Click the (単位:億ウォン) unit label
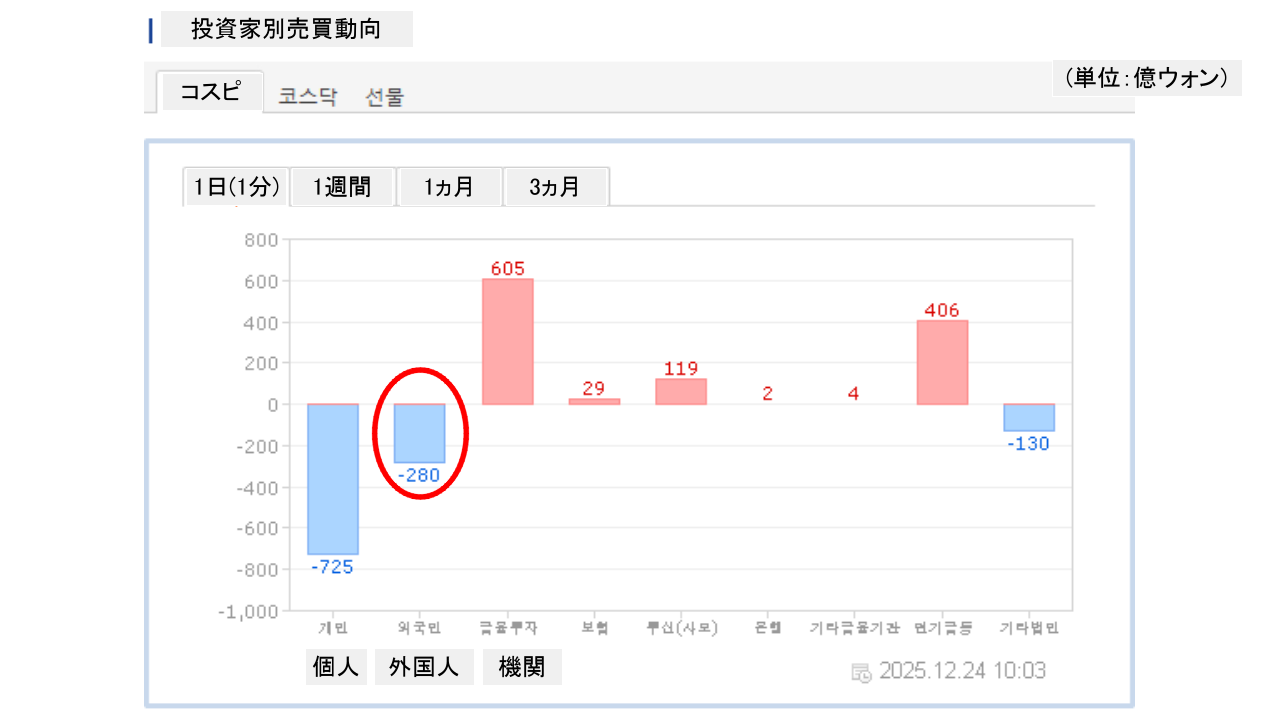The height and width of the screenshot is (720, 1280). point(1146,78)
